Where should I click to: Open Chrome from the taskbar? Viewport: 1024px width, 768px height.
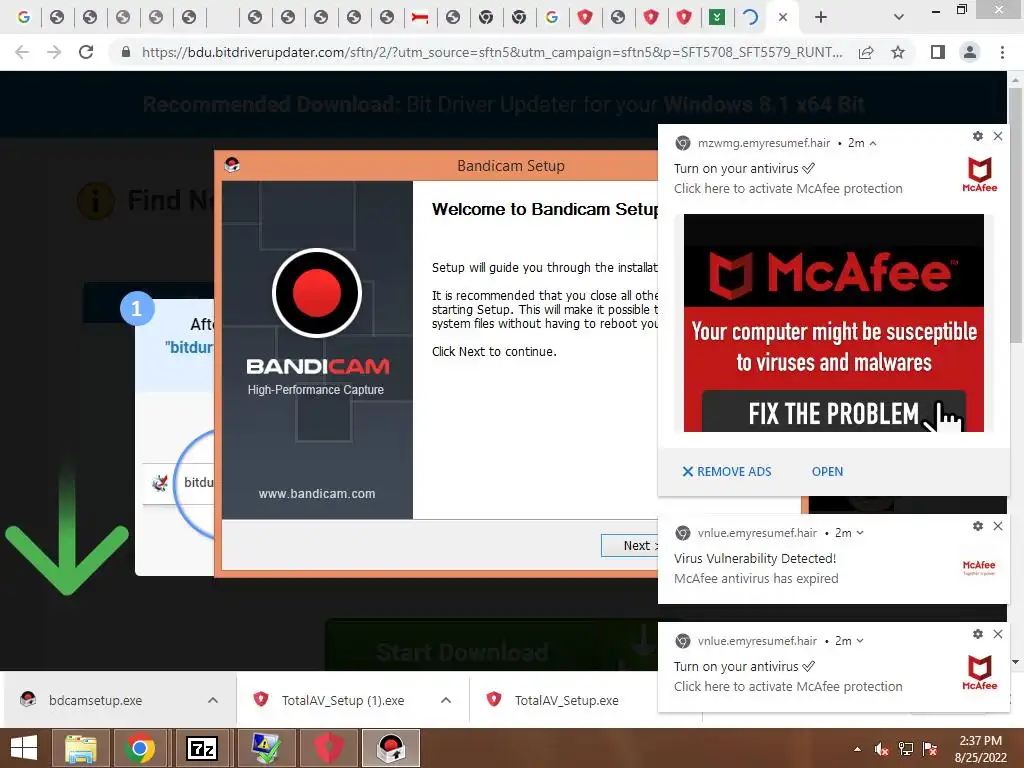[140, 748]
